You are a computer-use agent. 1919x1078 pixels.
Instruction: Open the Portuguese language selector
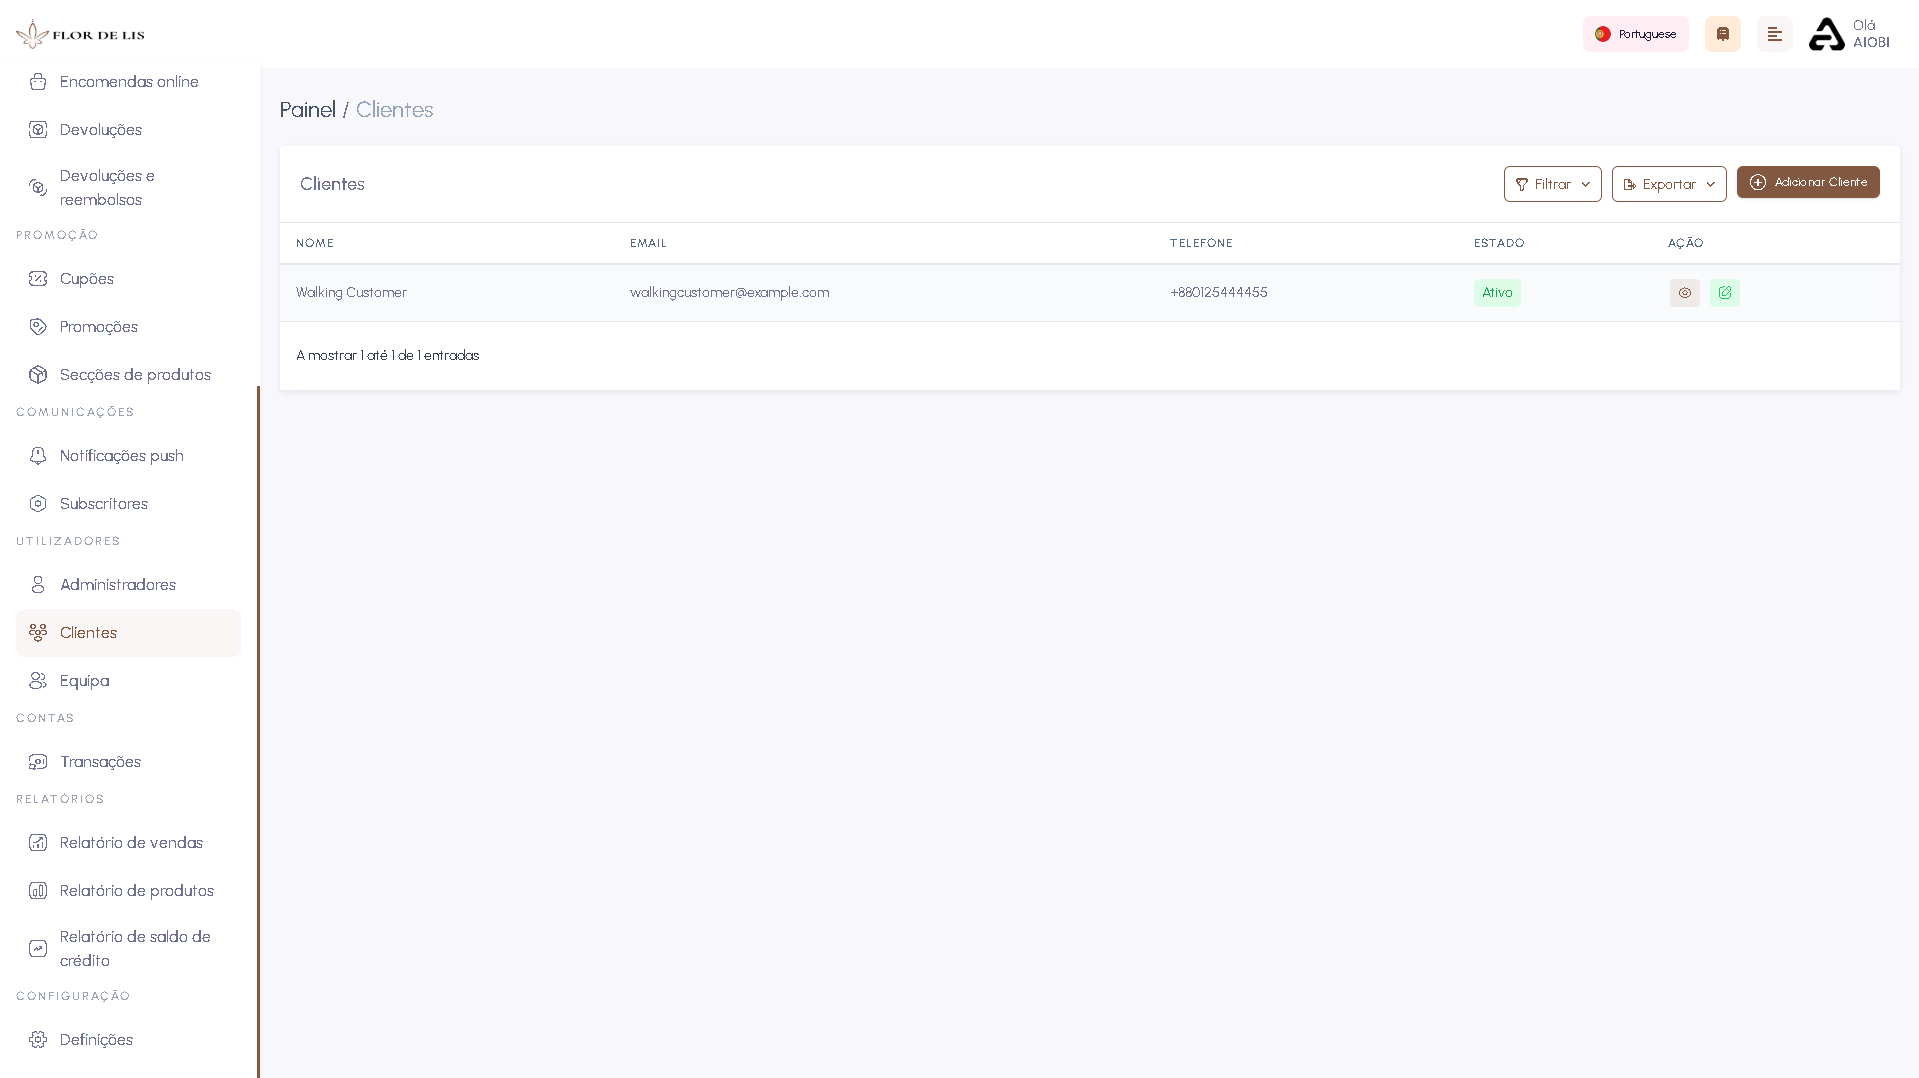point(1635,33)
